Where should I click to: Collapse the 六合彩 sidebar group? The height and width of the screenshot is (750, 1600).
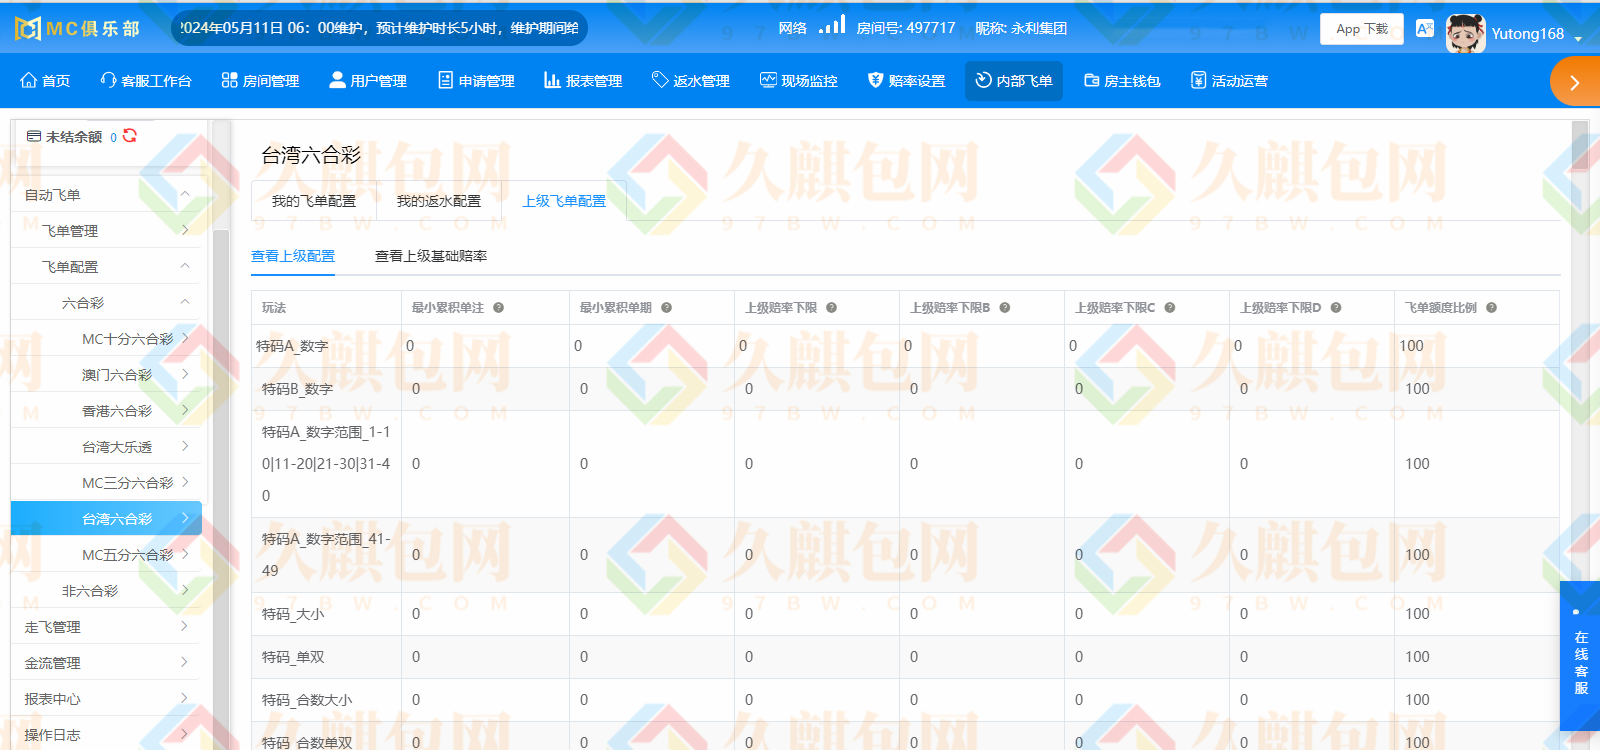click(106, 303)
